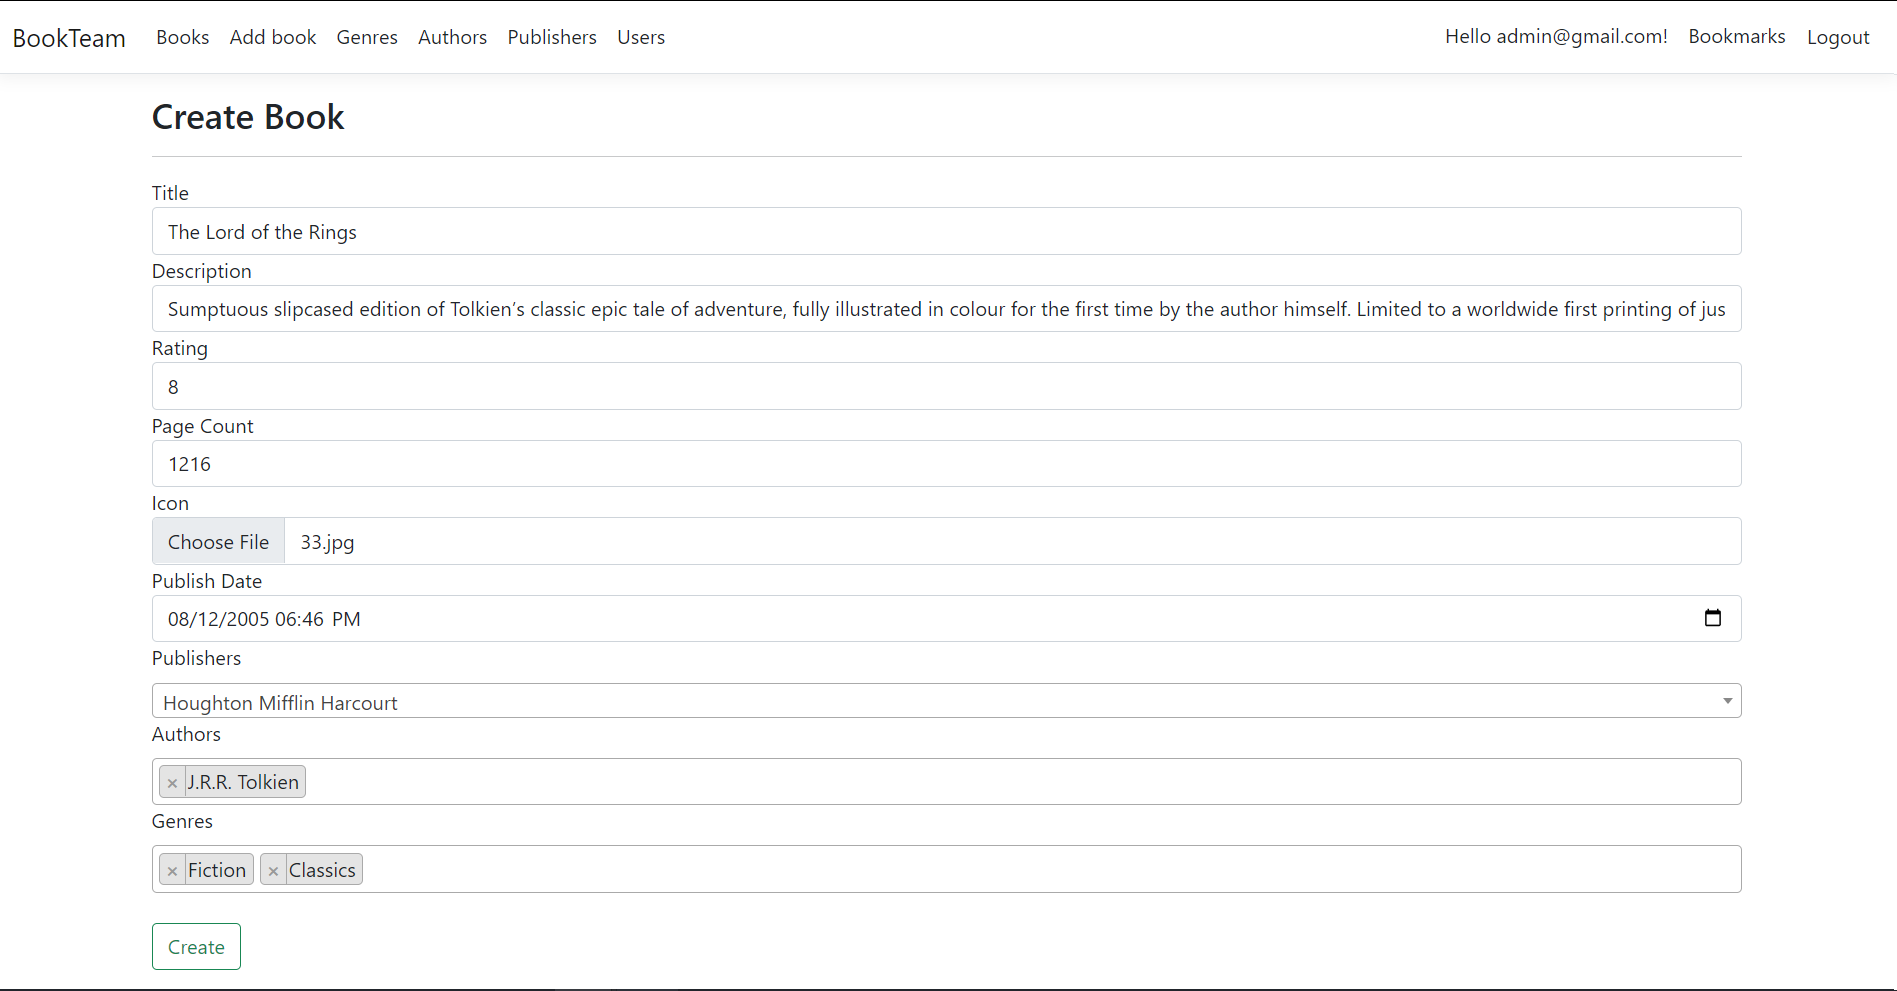Remove the Classics genre tag
This screenshot has width=1897, height=991.
pyautogui.click(x=272, y=869)
